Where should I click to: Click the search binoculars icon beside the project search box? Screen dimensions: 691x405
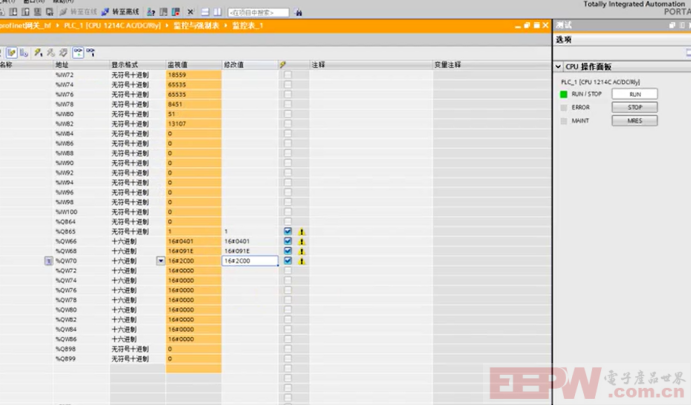click(299, 12)
